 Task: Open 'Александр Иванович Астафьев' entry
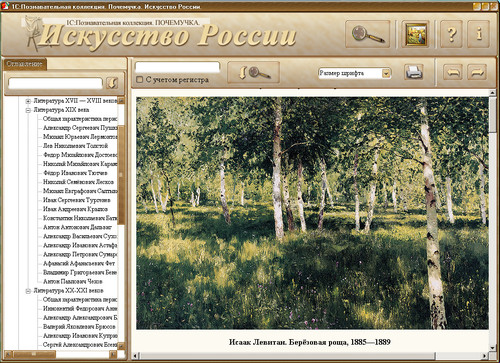80,245
